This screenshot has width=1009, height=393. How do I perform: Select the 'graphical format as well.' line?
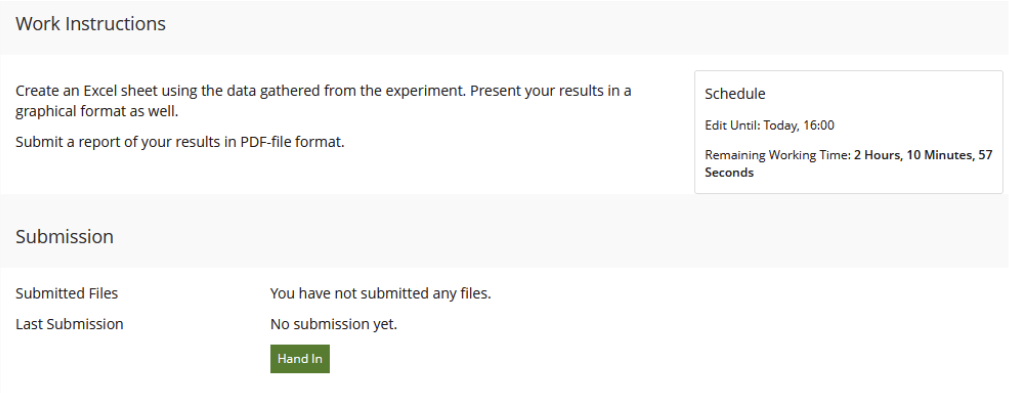click(x=97, y=111)
